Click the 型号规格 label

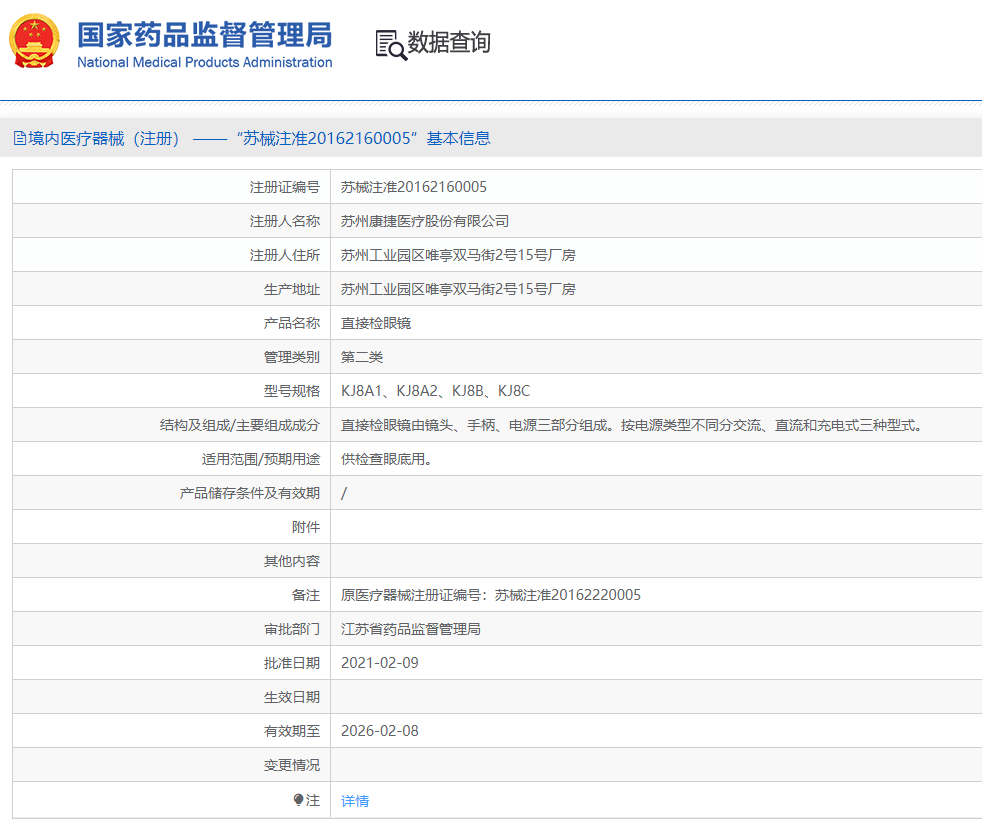(292, 391)
